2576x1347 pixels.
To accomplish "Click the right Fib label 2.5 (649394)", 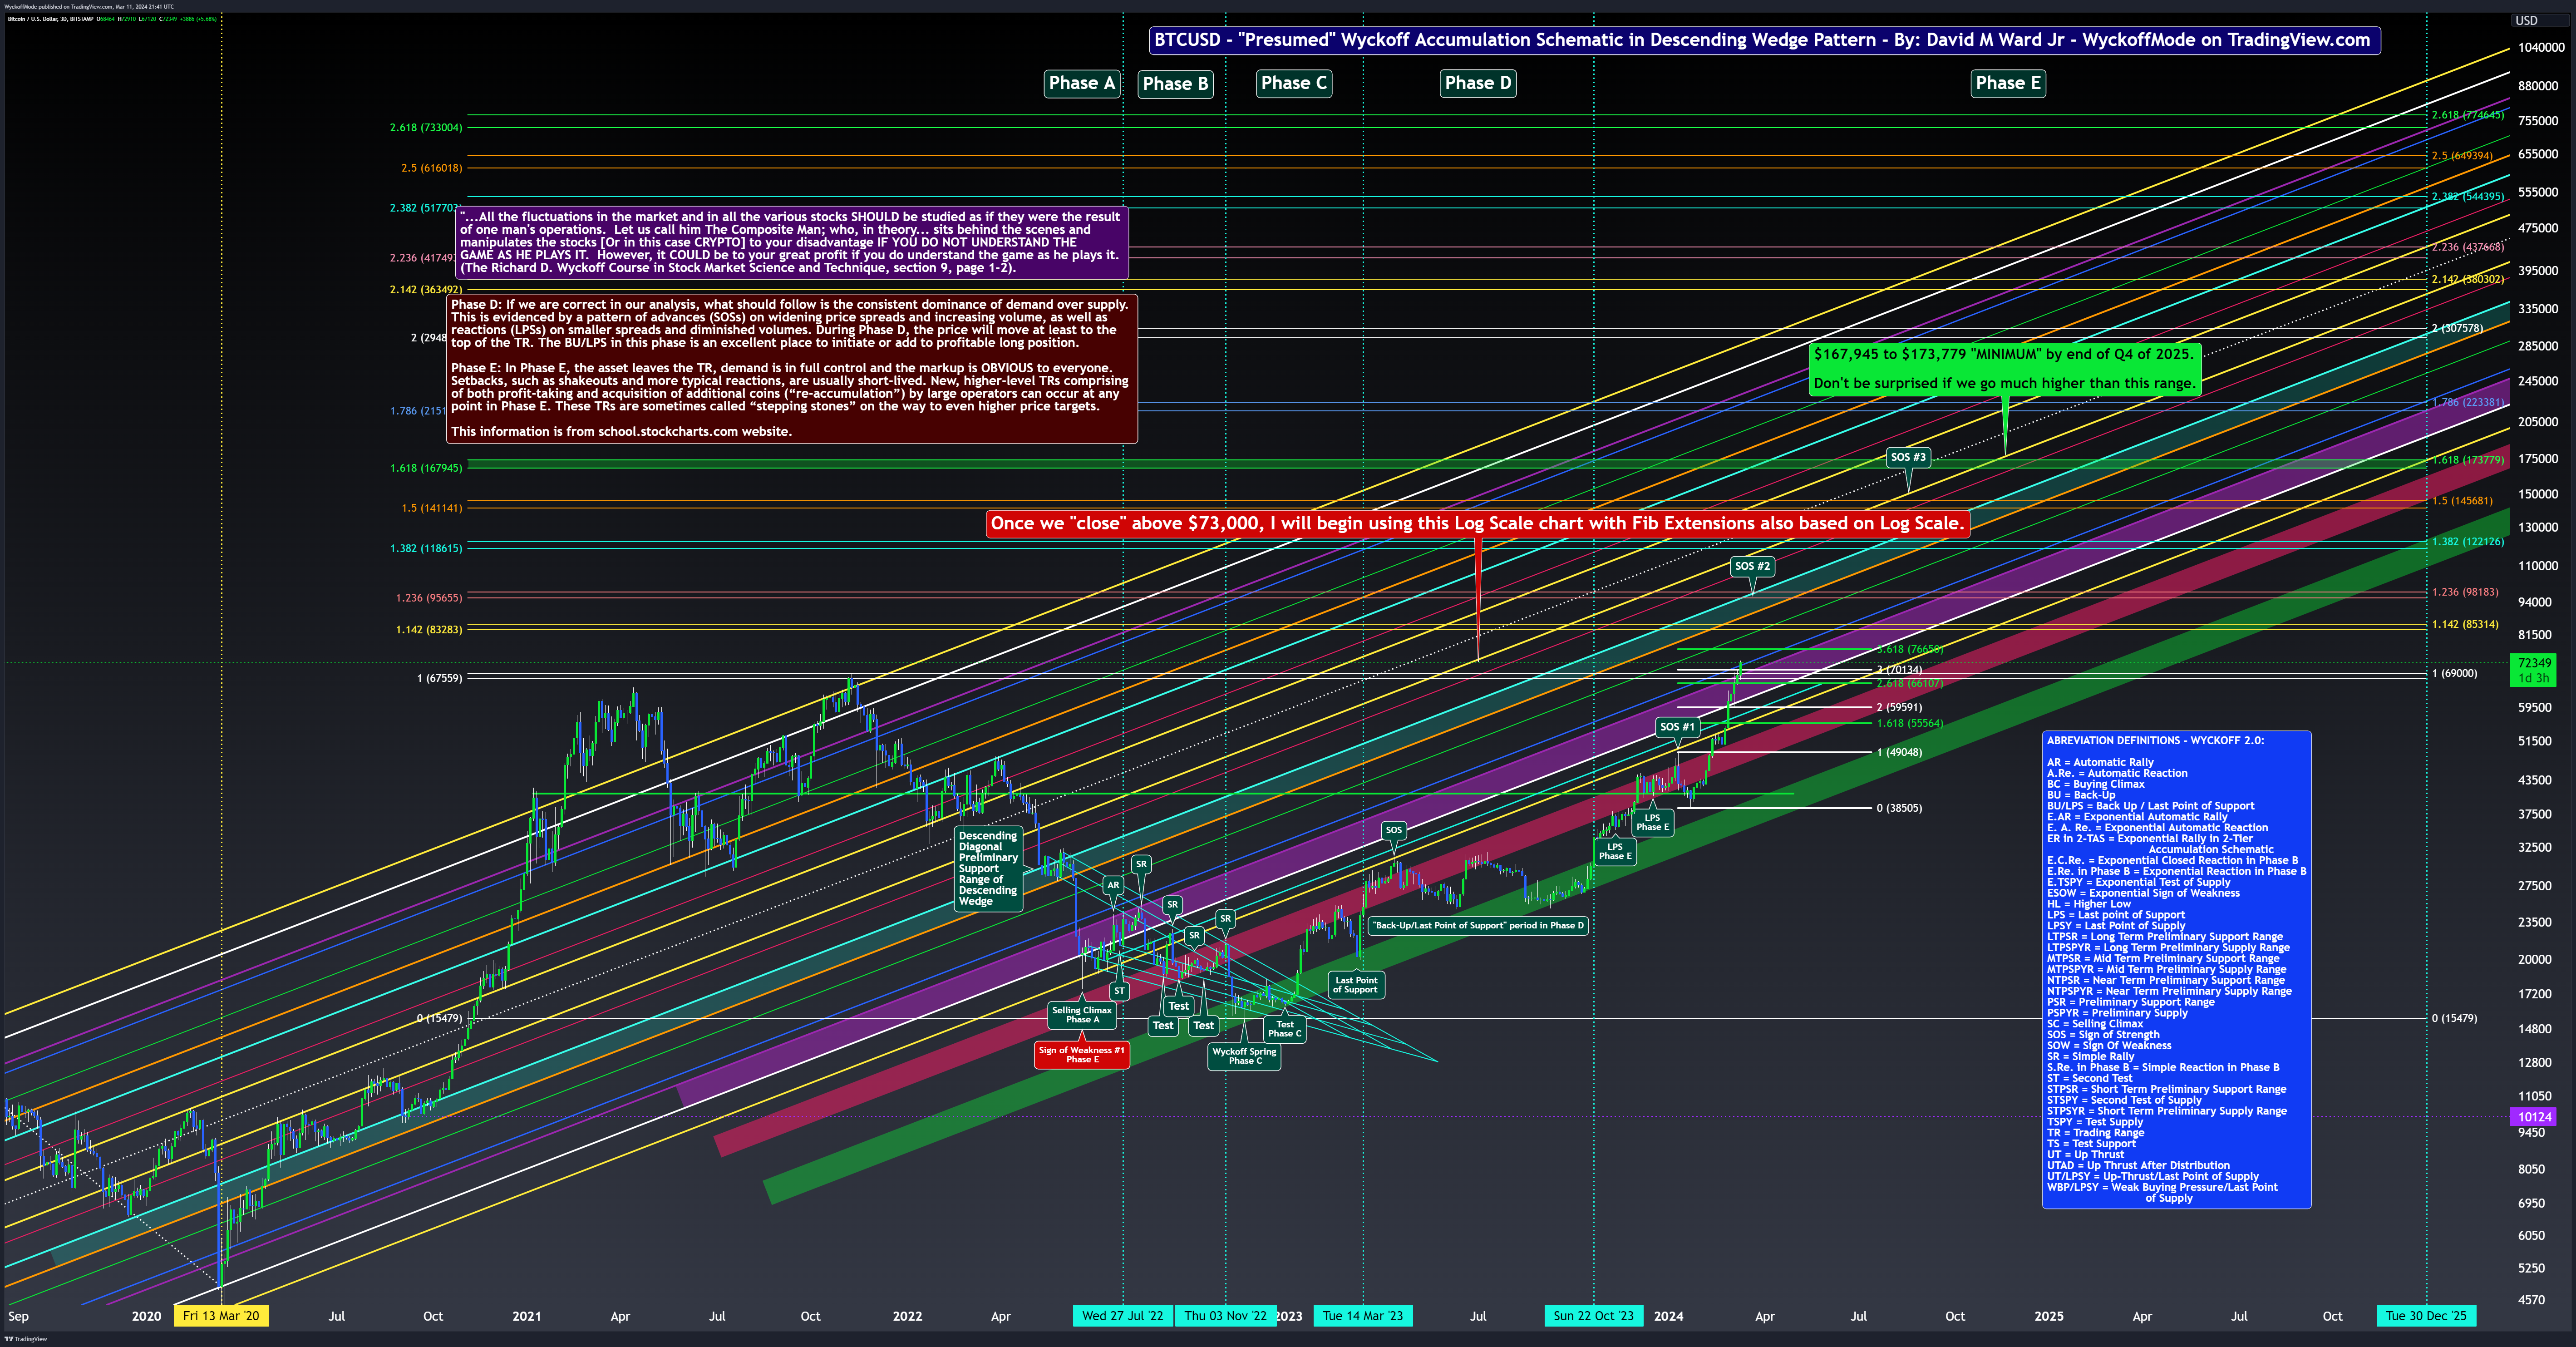I will coord(2462,156).
